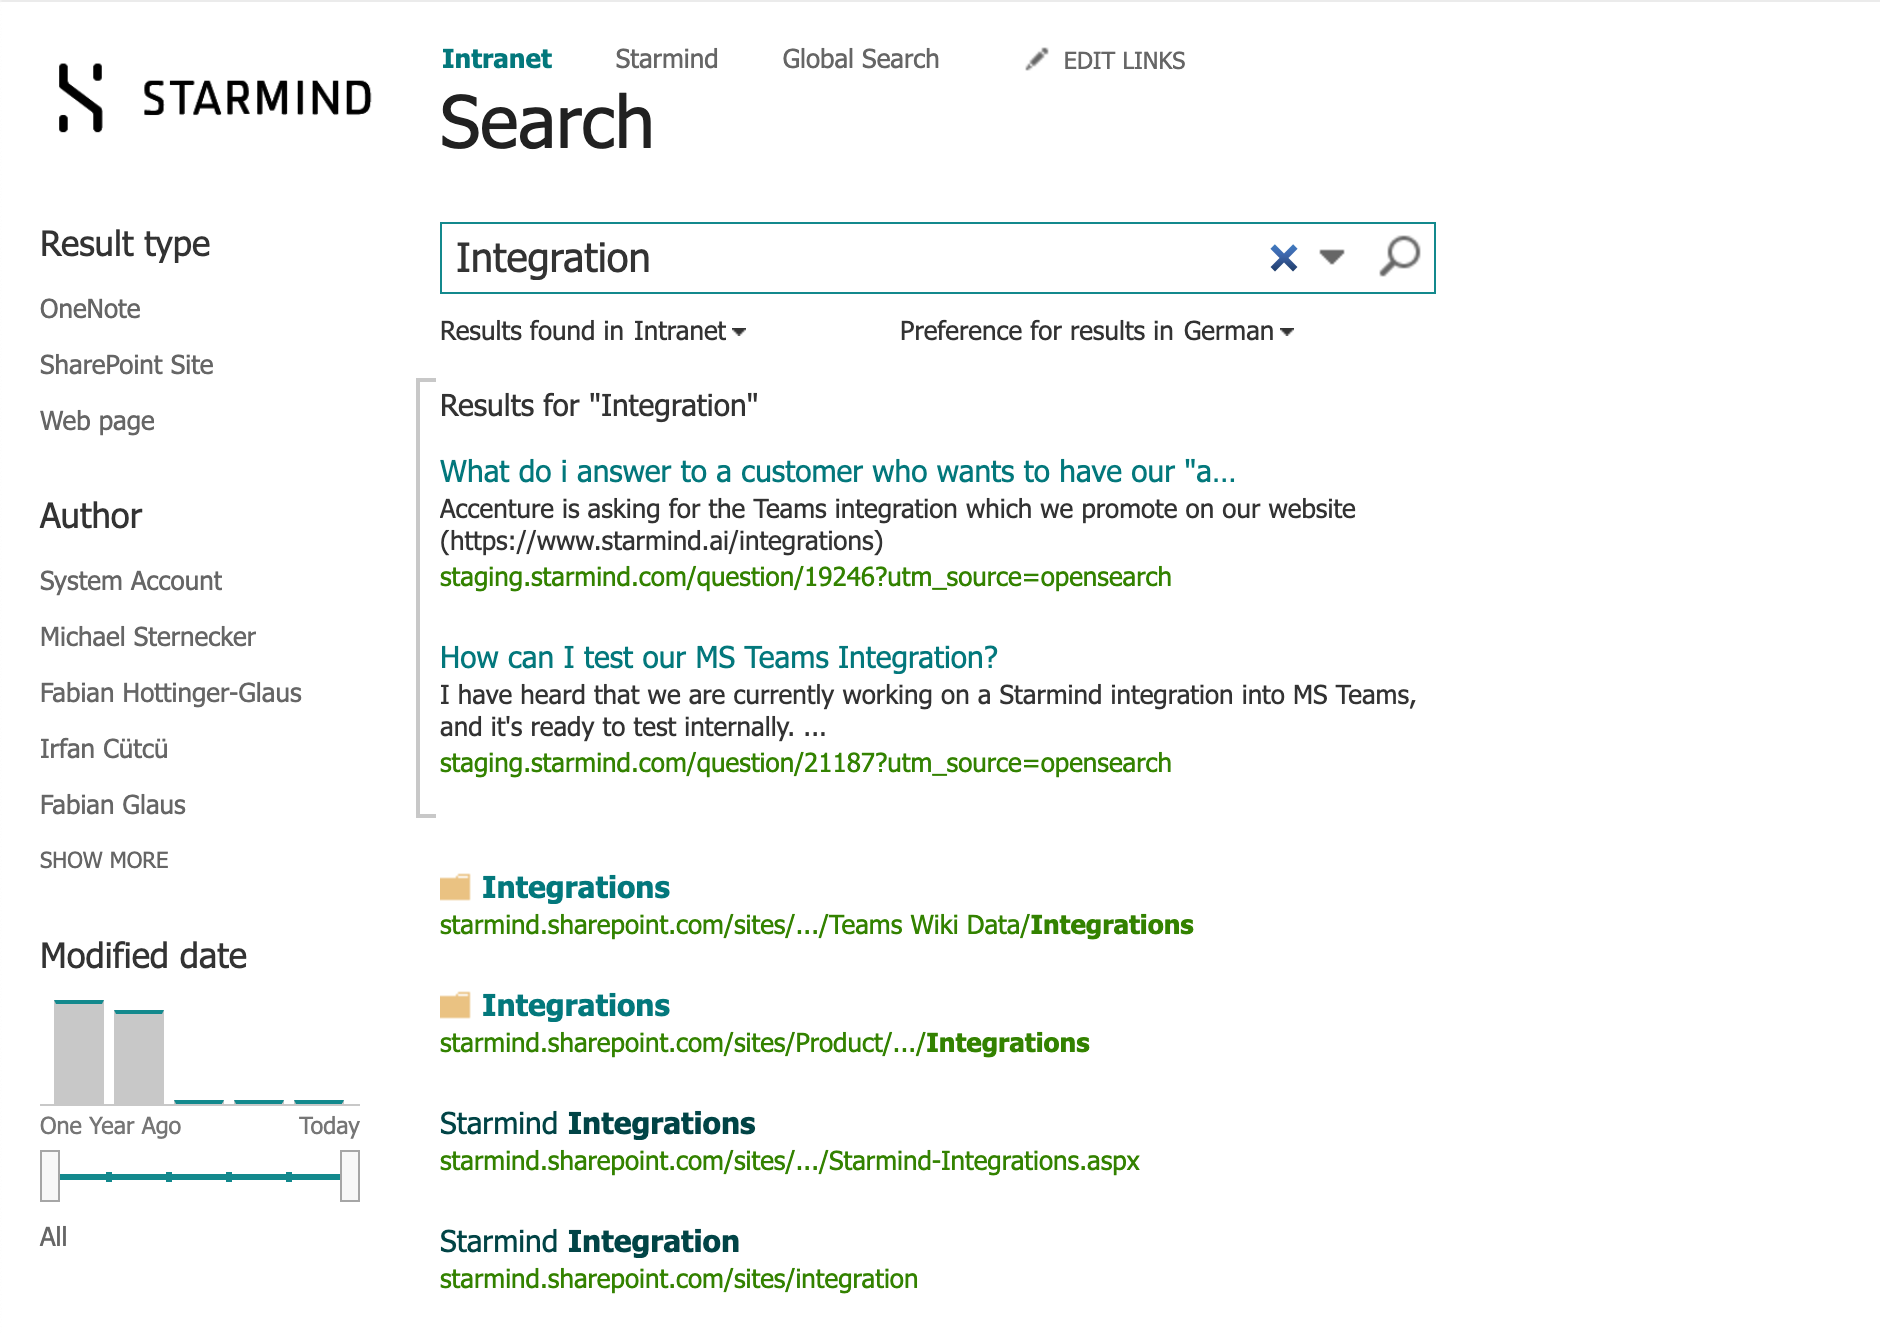This screenshot has width=1880, height=1334.
Task: Filter by OneNote result type
Action: (x=90, y=309)
